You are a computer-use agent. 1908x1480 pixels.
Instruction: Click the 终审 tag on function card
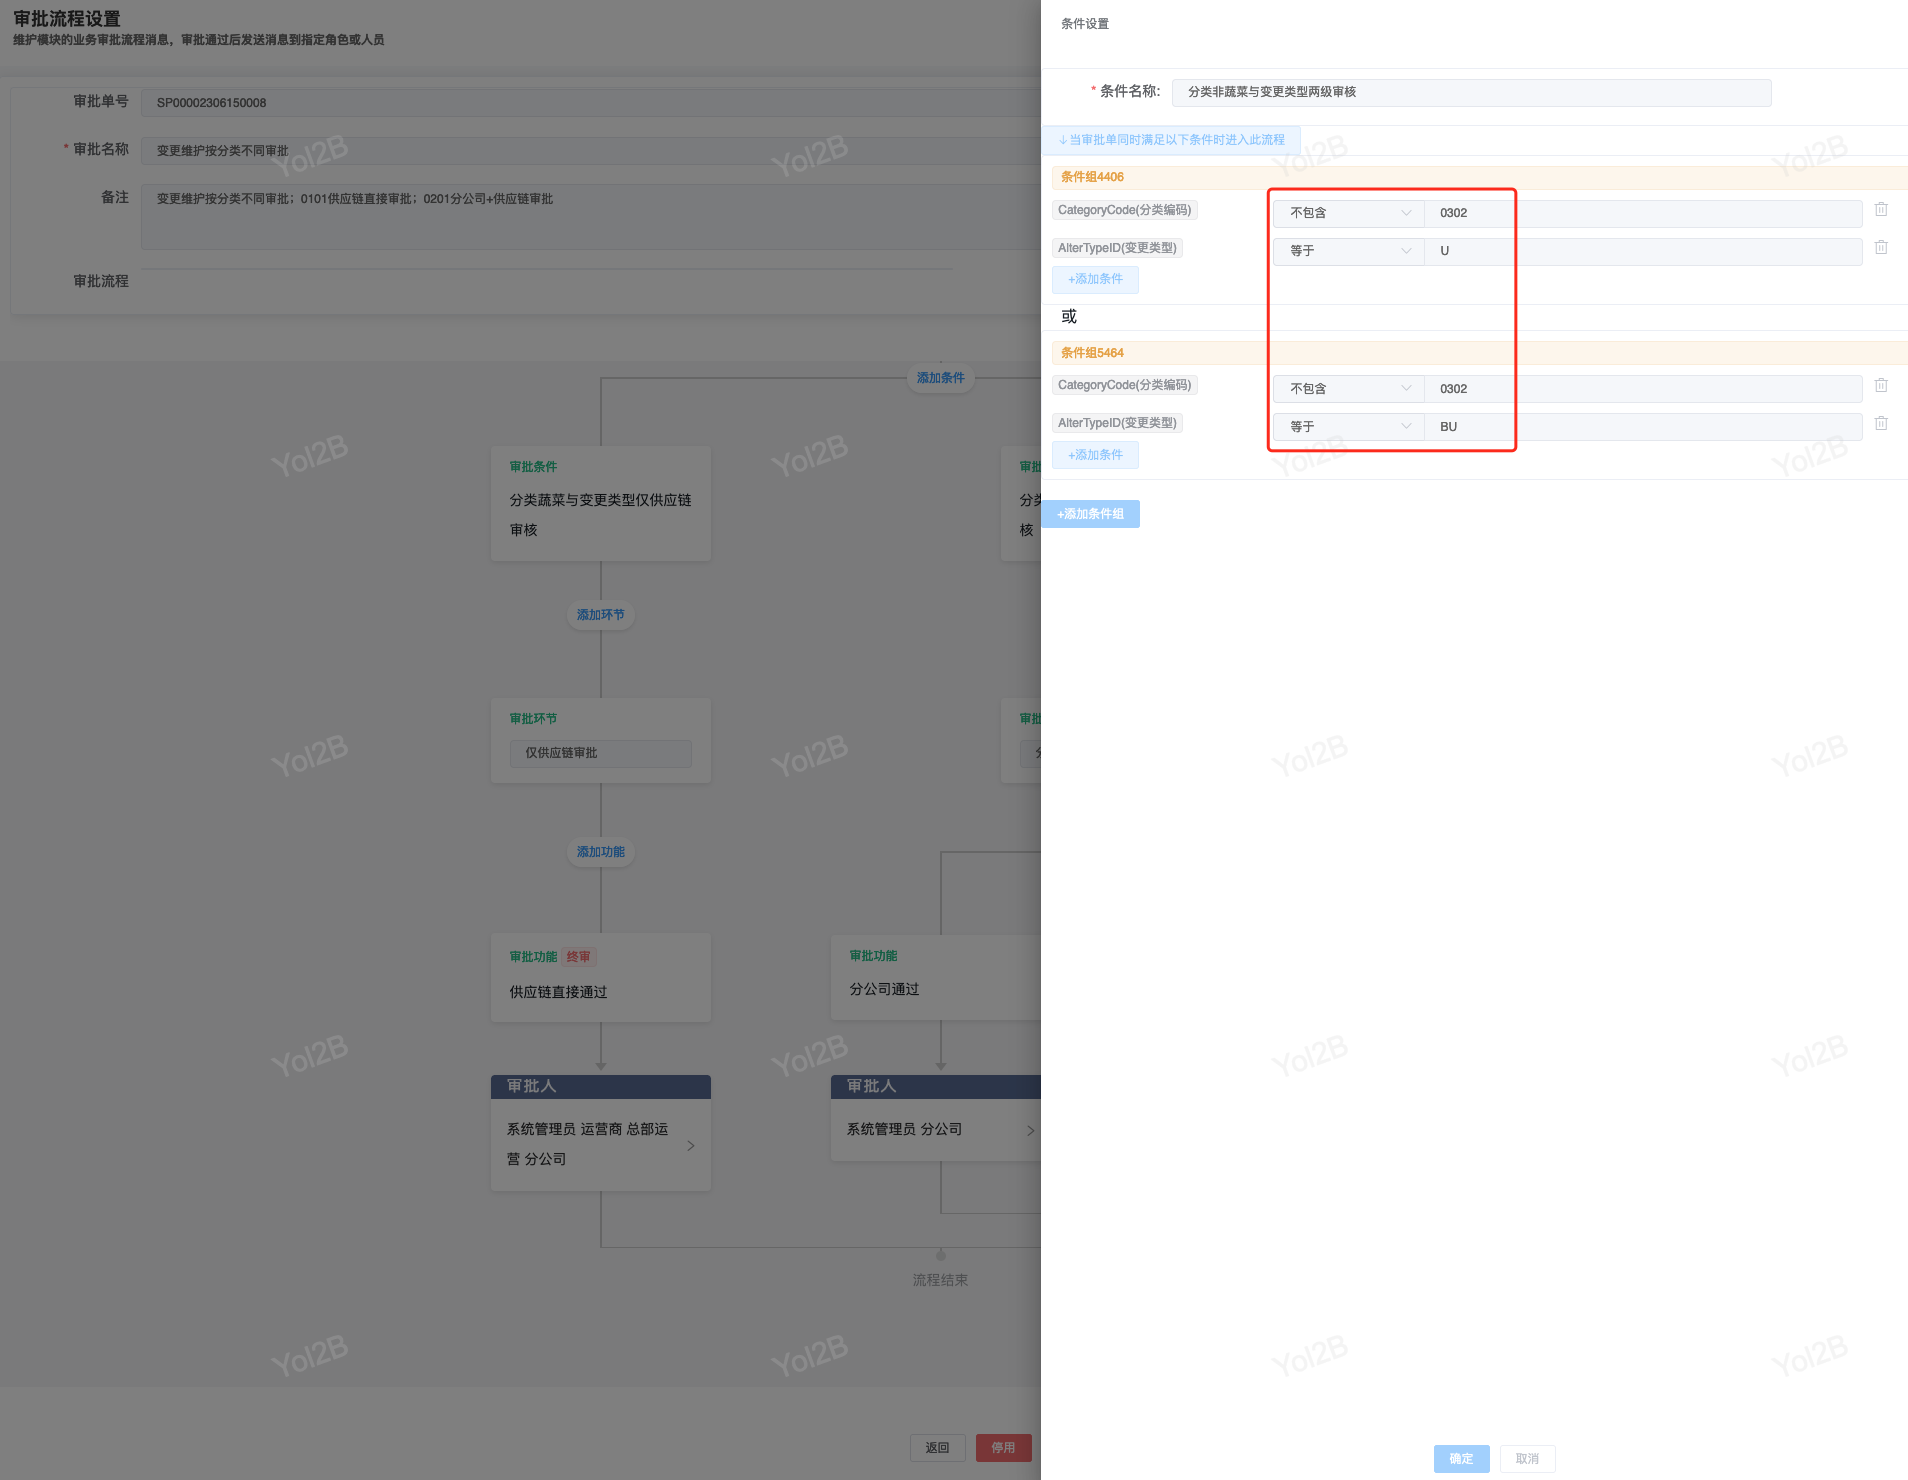(x=578, y=957)
